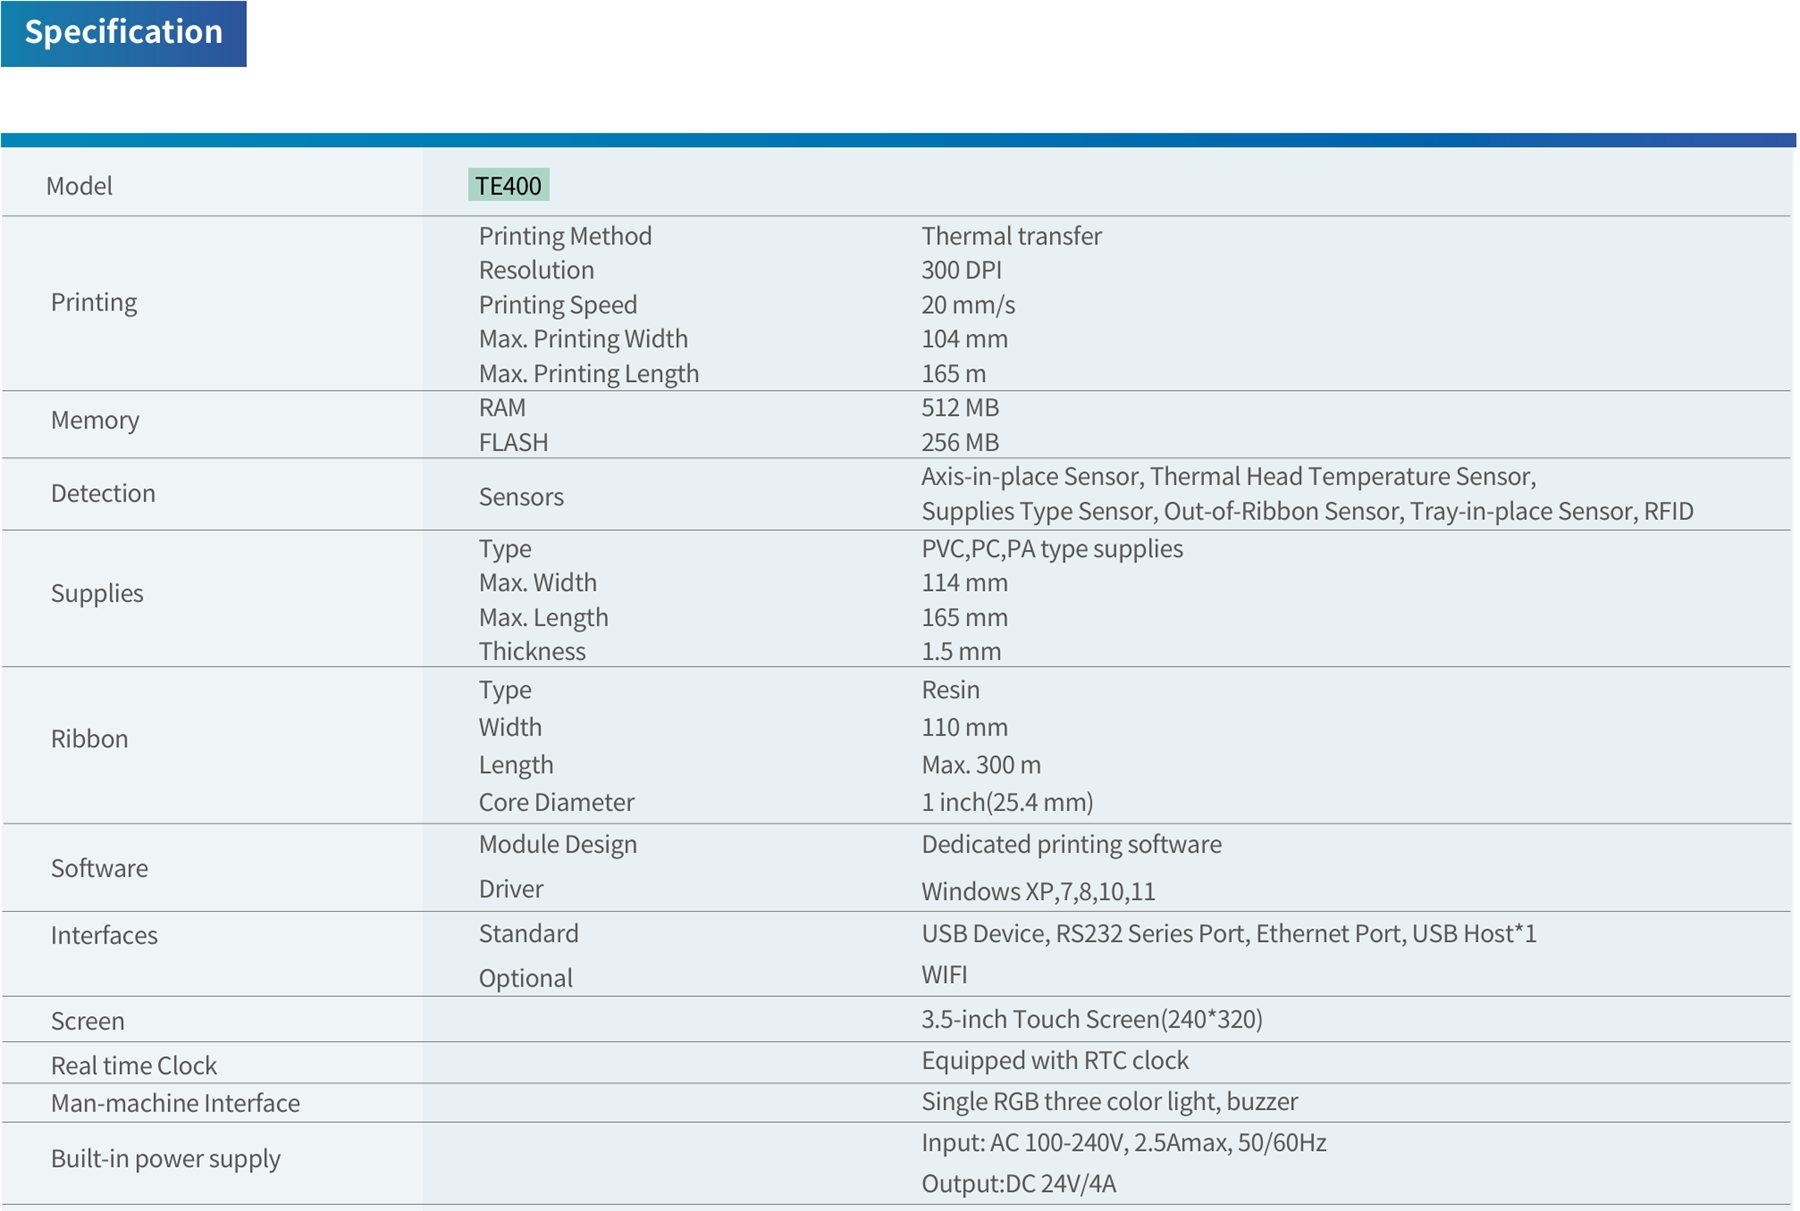1800x1211 pixels.
Task: Click the Max. Printing Width label
Action: coord(583,339)
